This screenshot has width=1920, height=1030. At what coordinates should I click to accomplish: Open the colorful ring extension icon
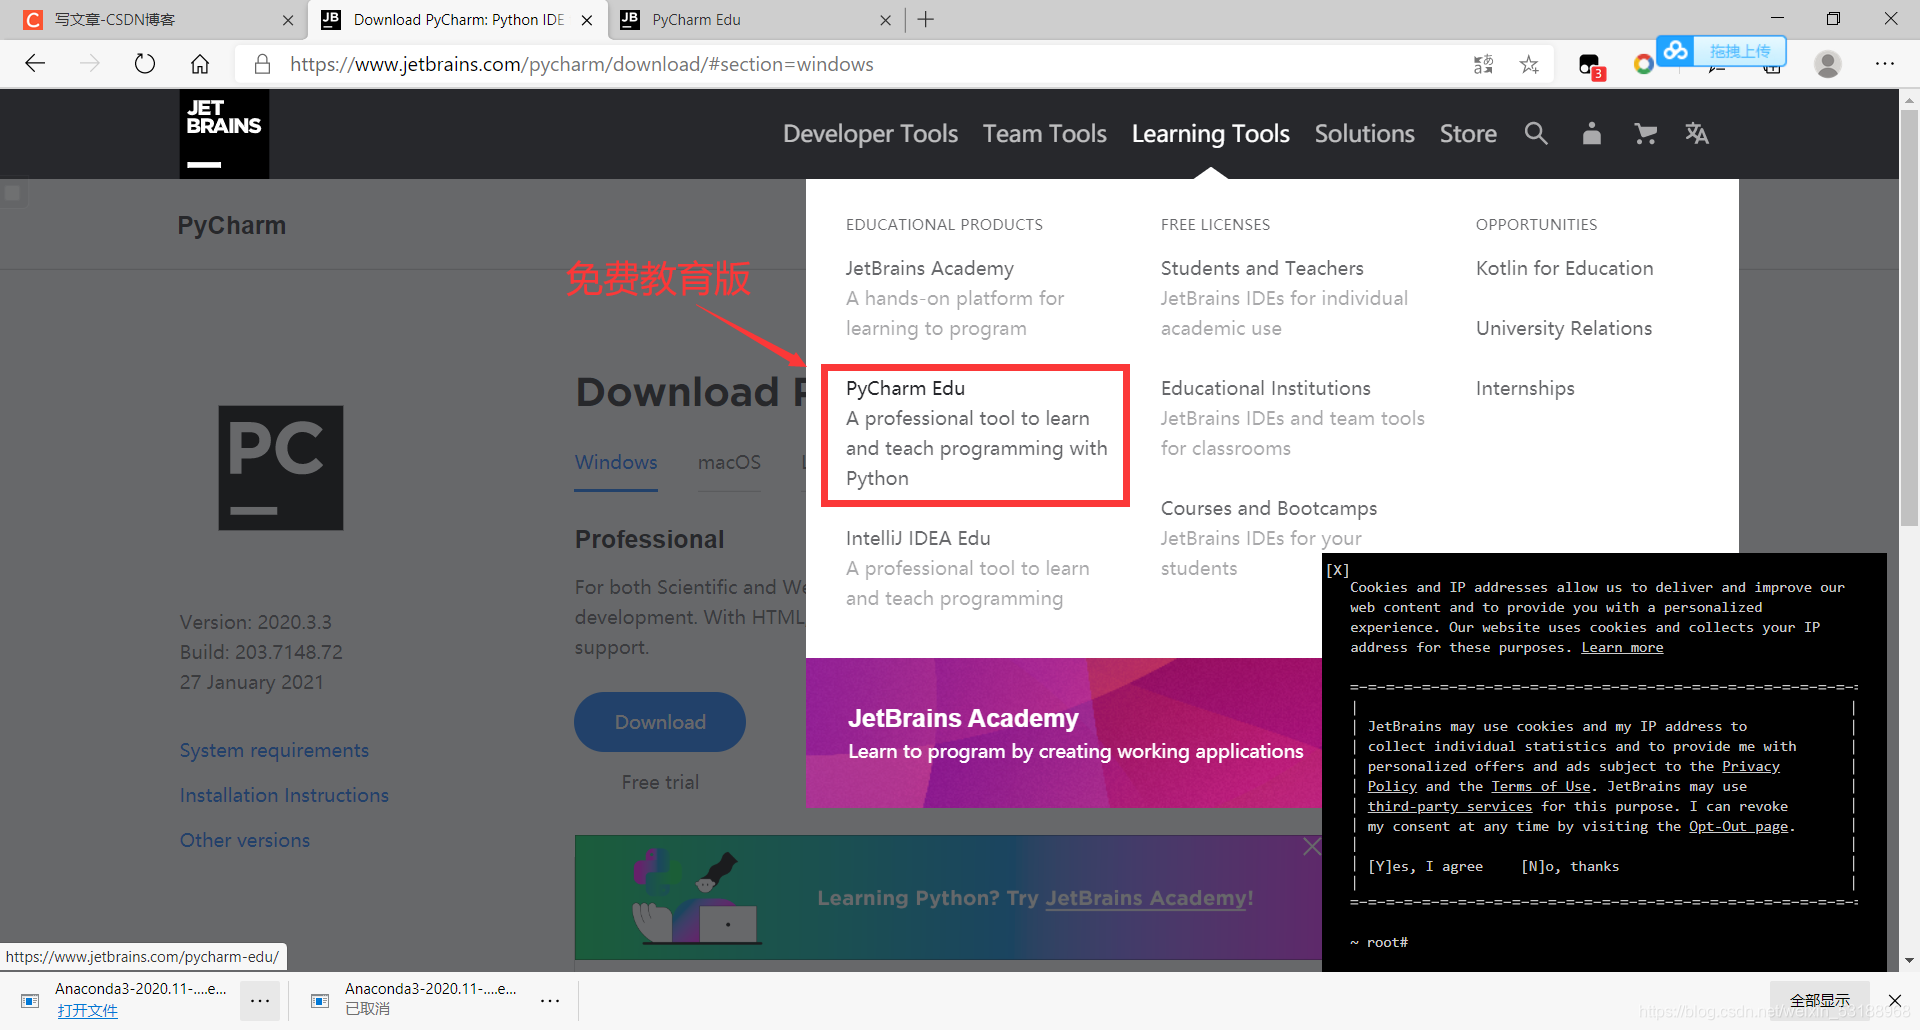tap(1643, 64)
